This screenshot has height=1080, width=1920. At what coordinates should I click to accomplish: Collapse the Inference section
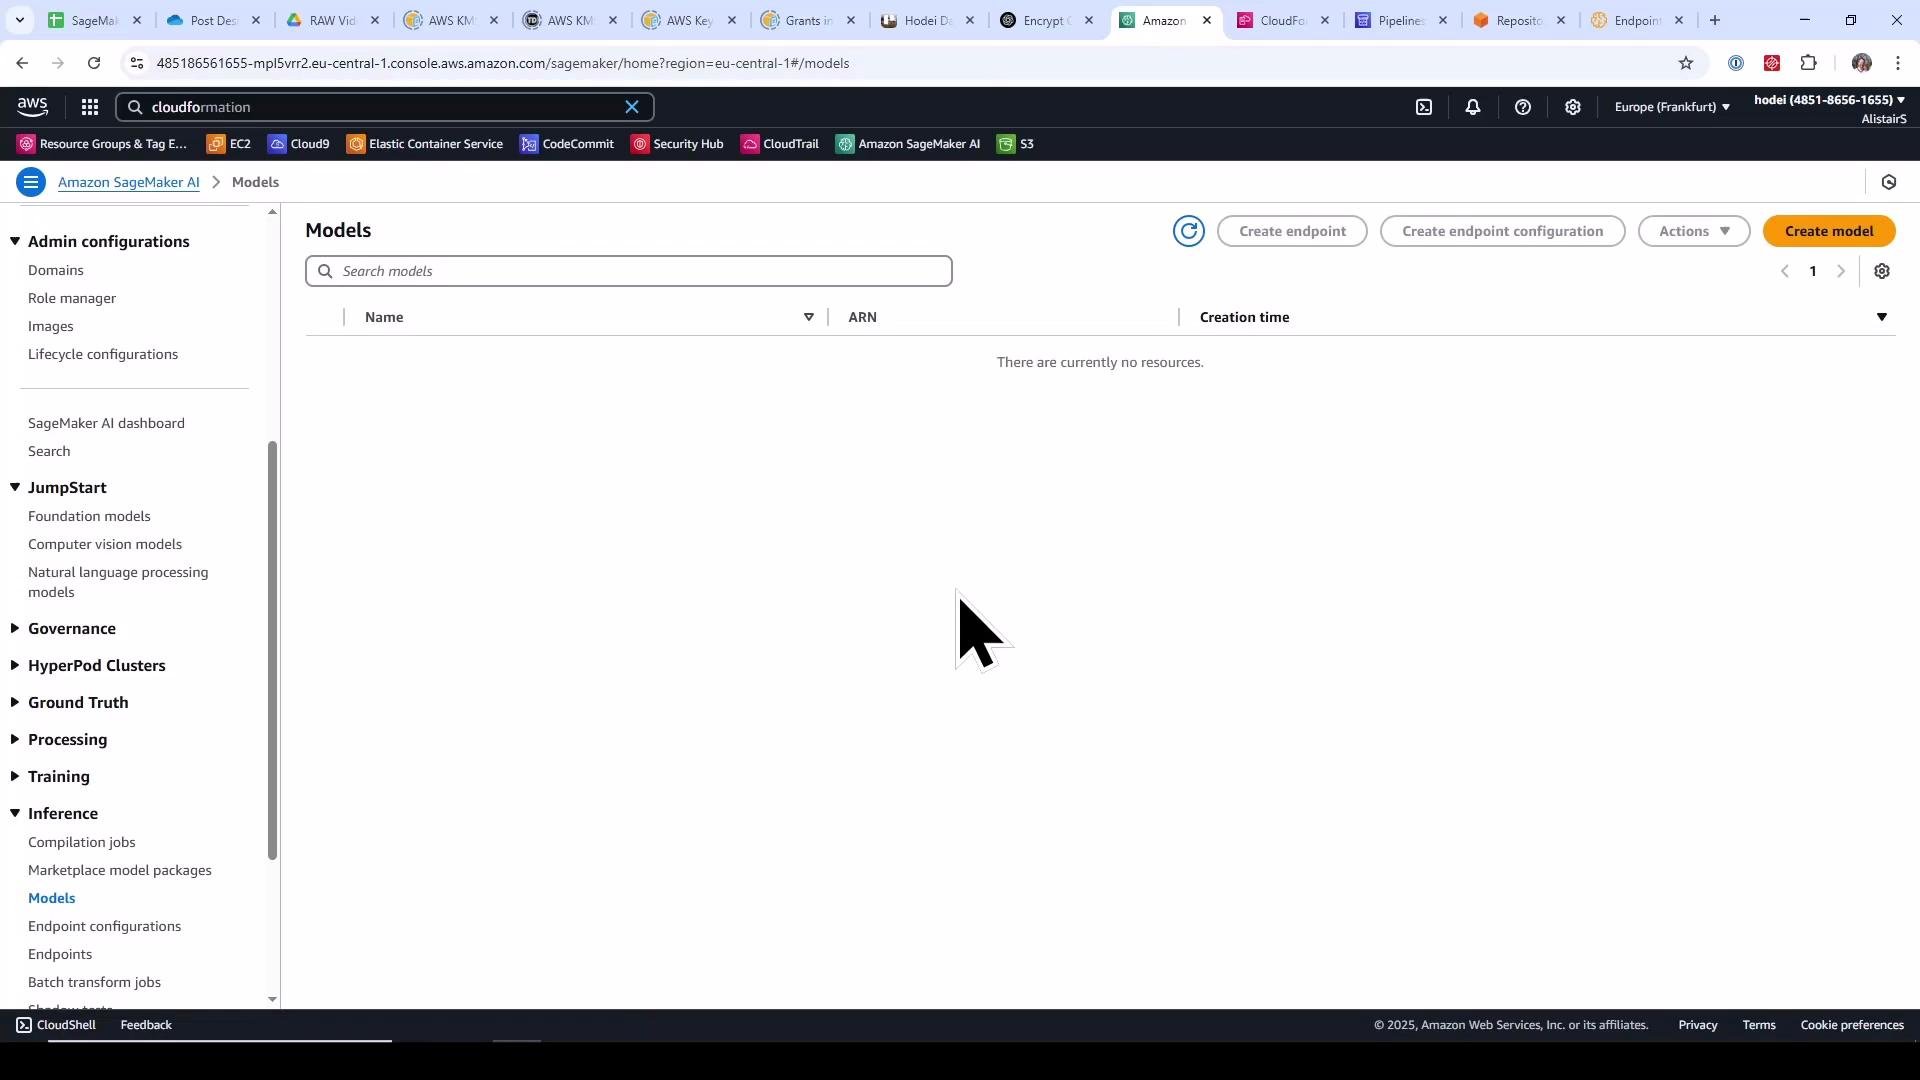15,813
